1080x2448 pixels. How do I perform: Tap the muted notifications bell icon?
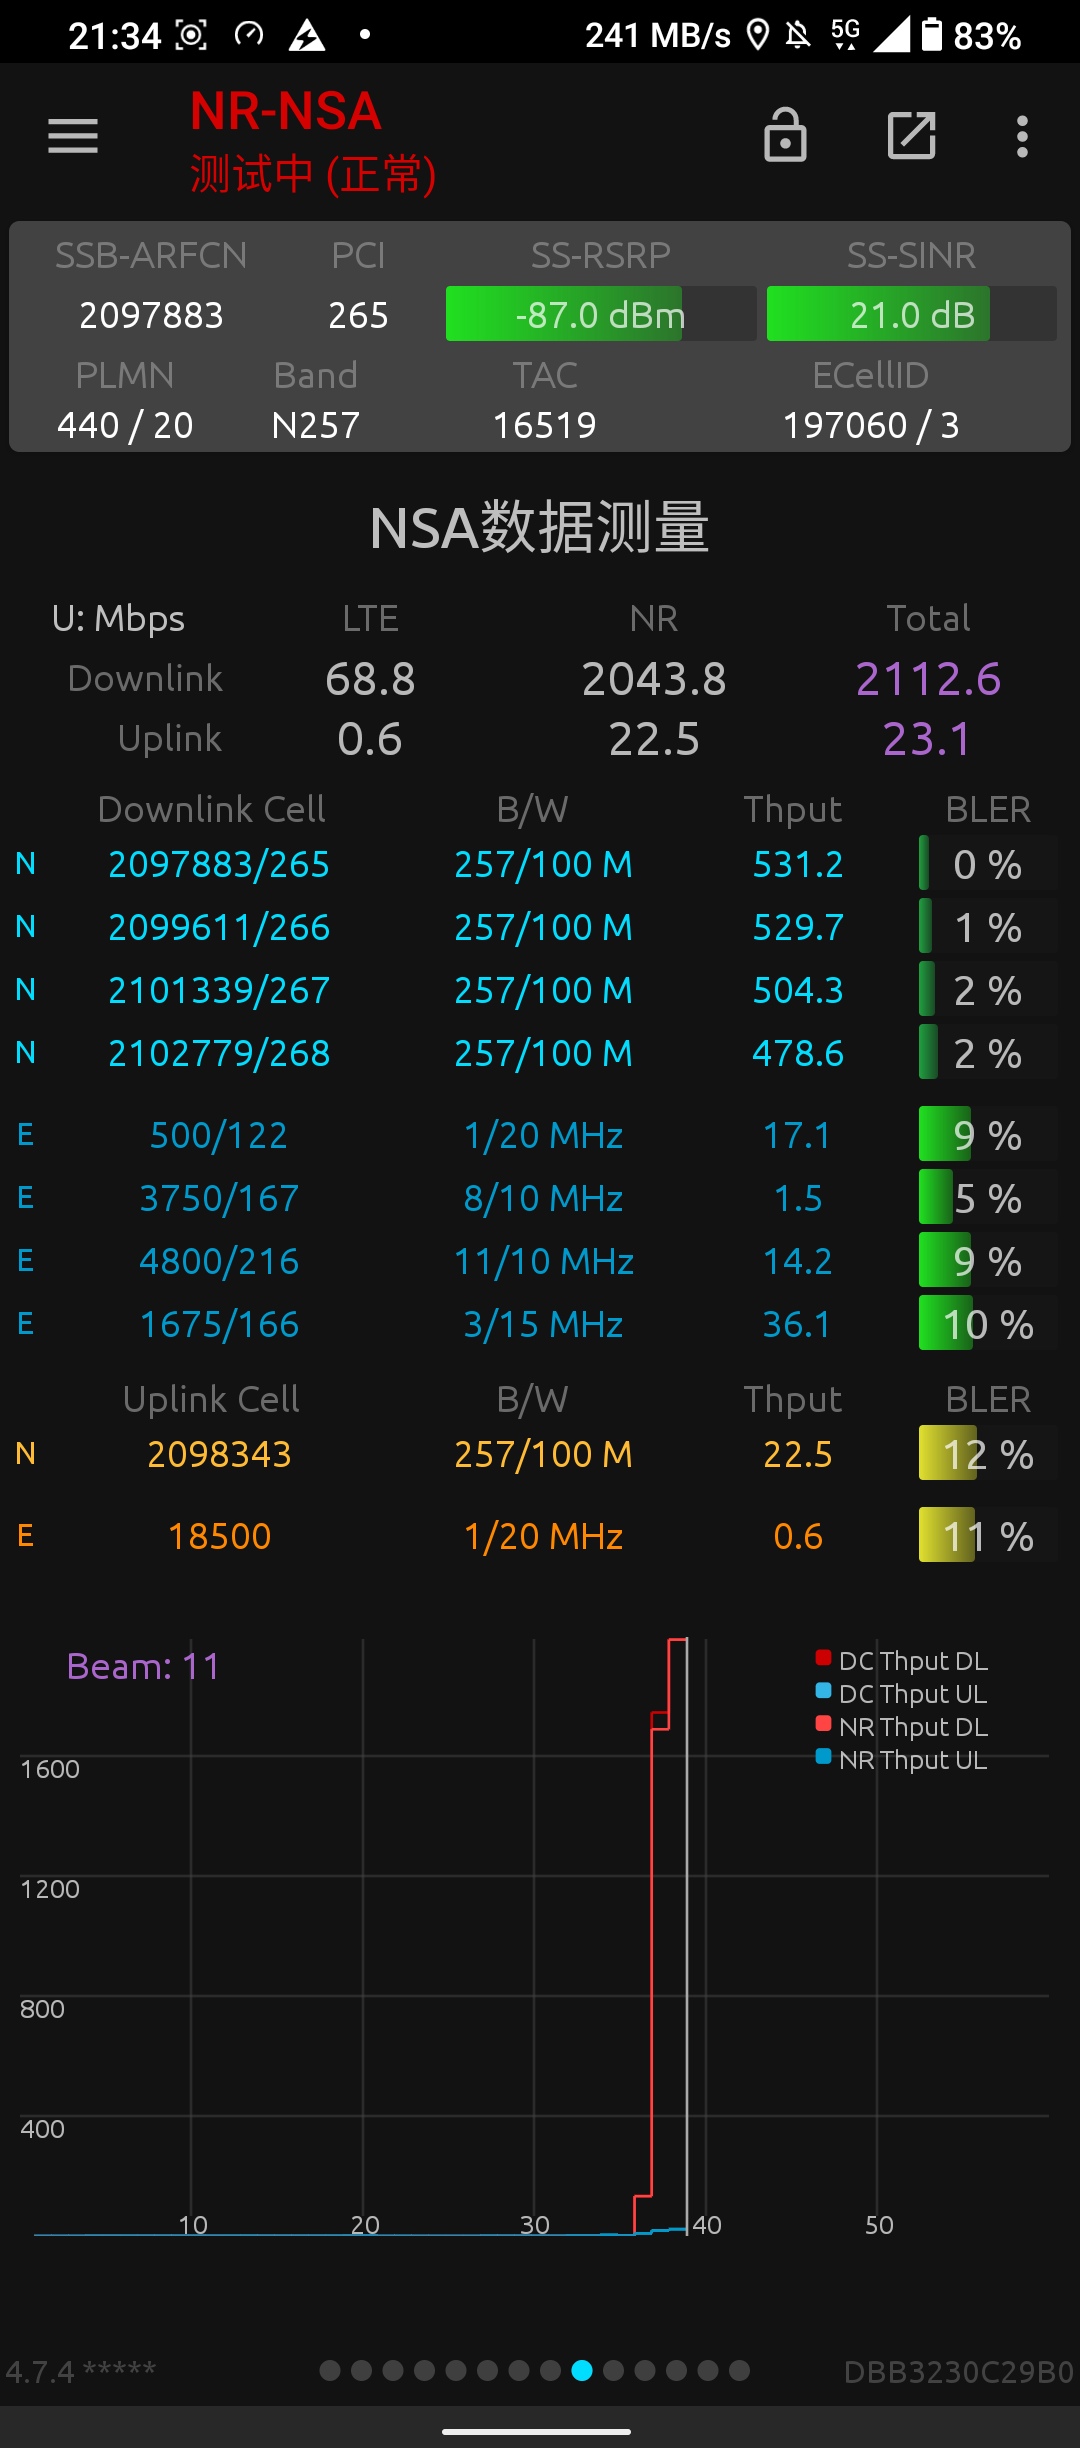798,36
